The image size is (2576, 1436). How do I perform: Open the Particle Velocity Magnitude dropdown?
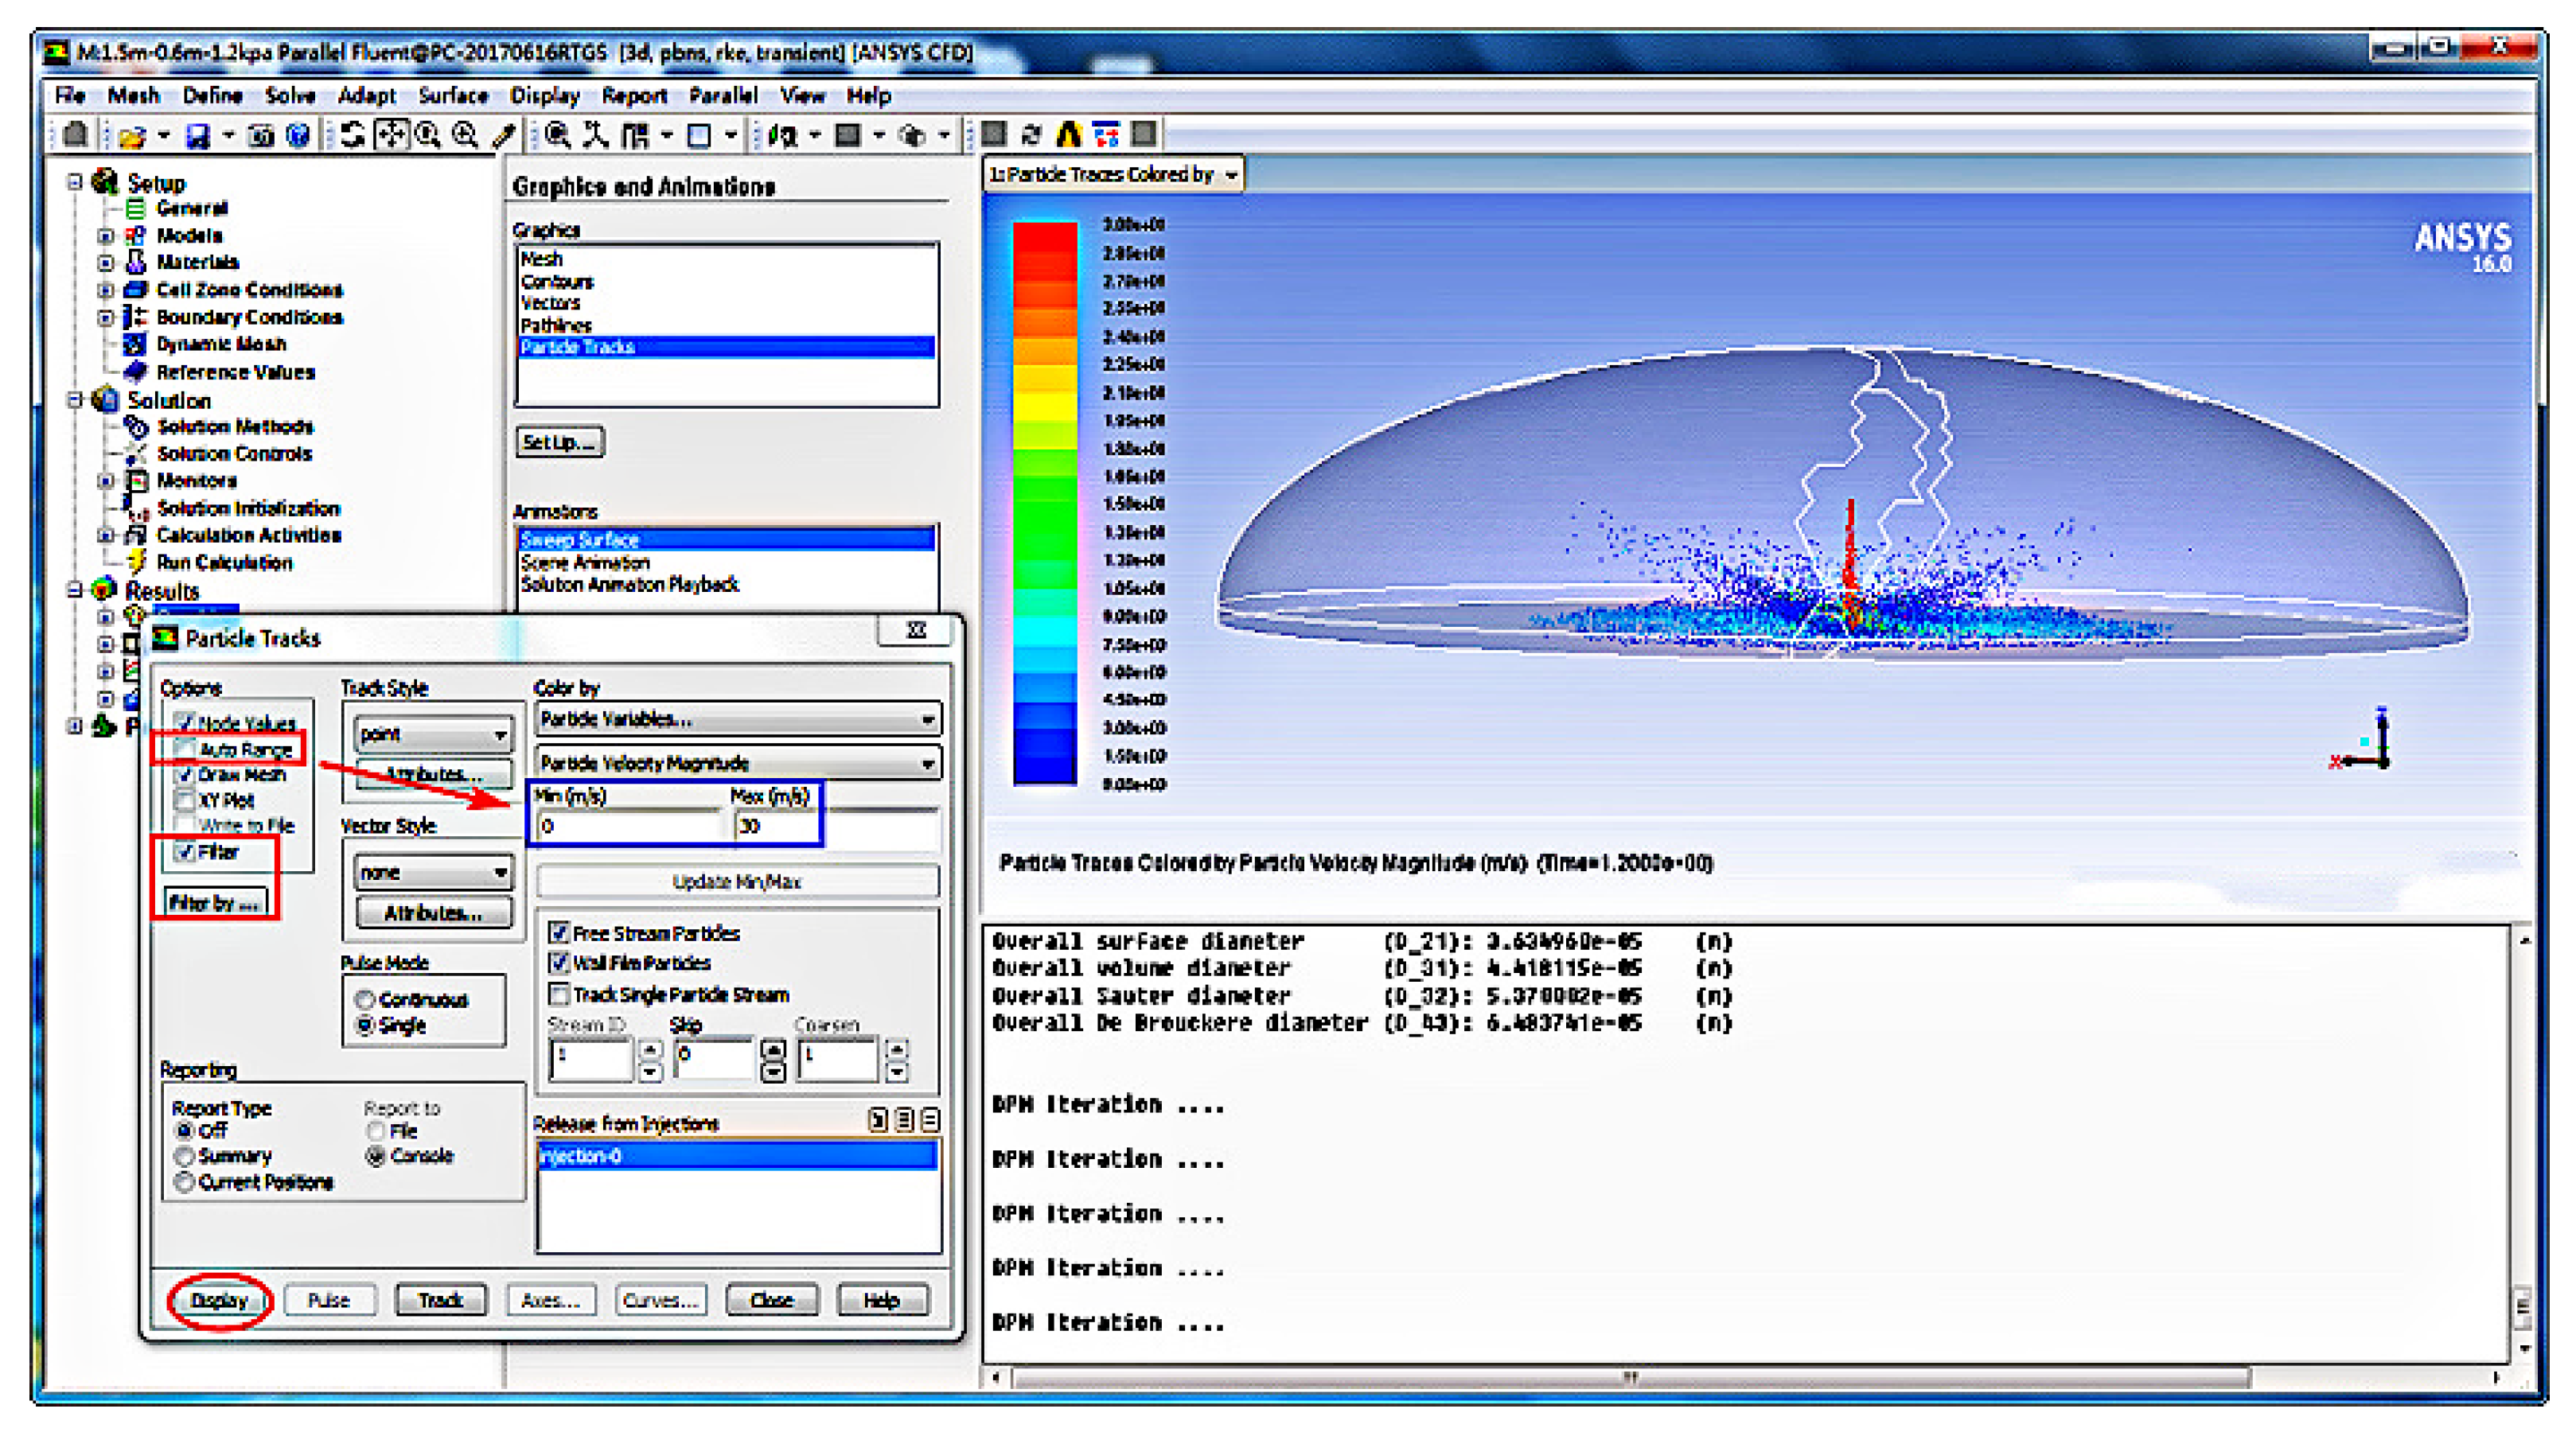coord(738,763)
